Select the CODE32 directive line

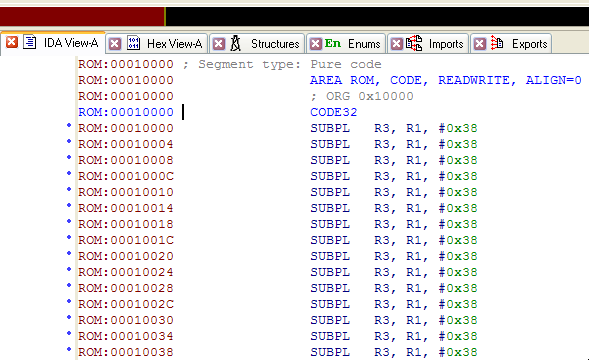(334, 112)
